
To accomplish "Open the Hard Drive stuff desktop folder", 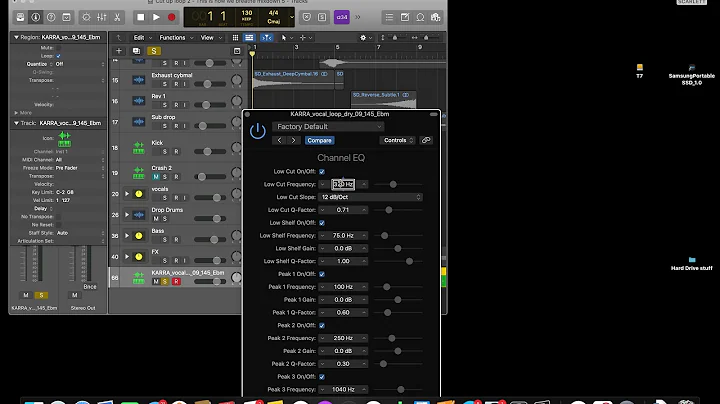I will 692,264.
